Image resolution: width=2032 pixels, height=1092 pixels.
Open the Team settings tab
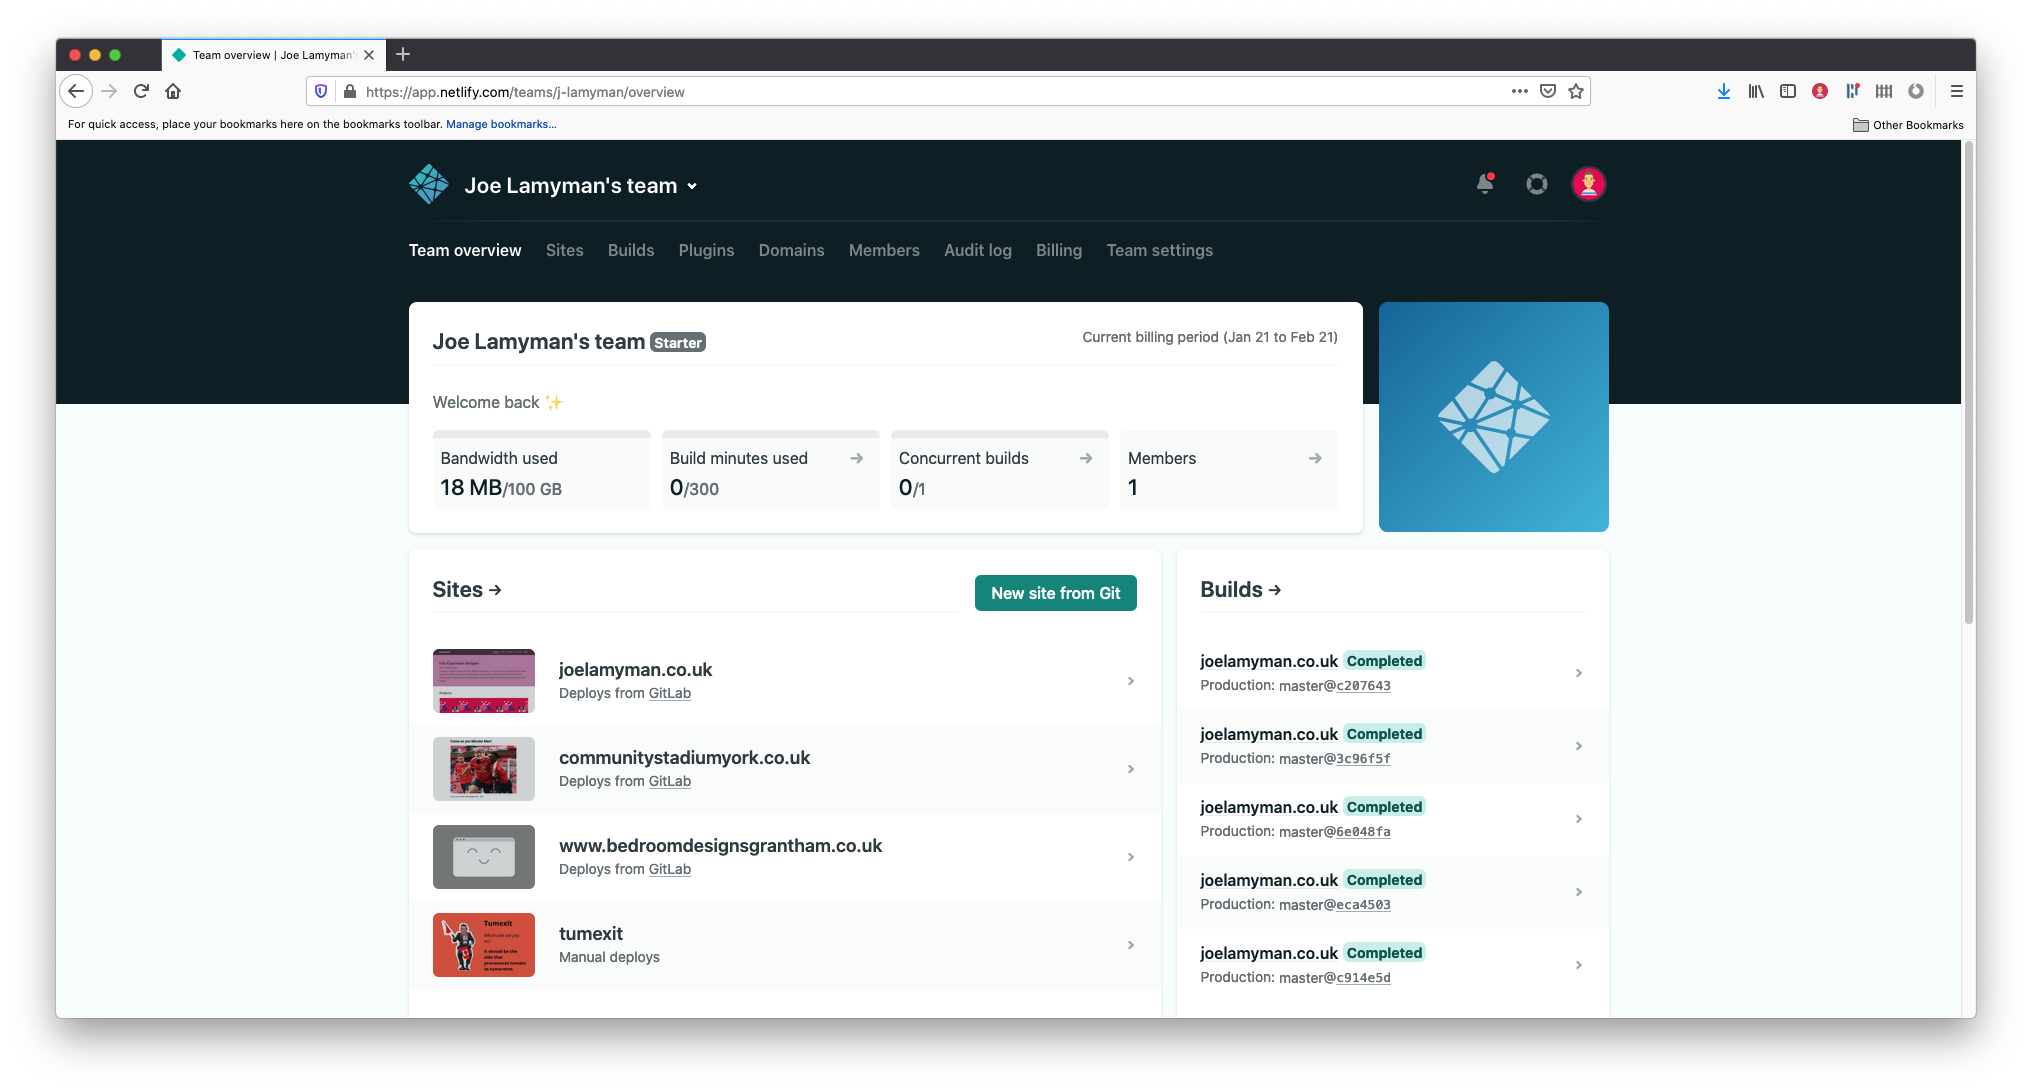pyautogui.click(x=1159, y=250)
